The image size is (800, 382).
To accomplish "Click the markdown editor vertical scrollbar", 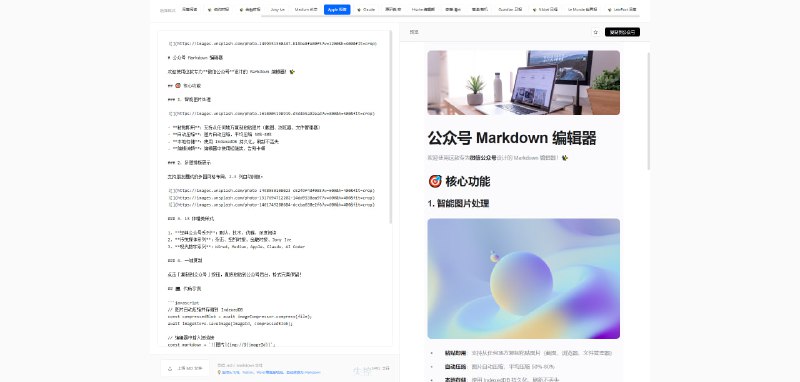I will tap(391, 126).
